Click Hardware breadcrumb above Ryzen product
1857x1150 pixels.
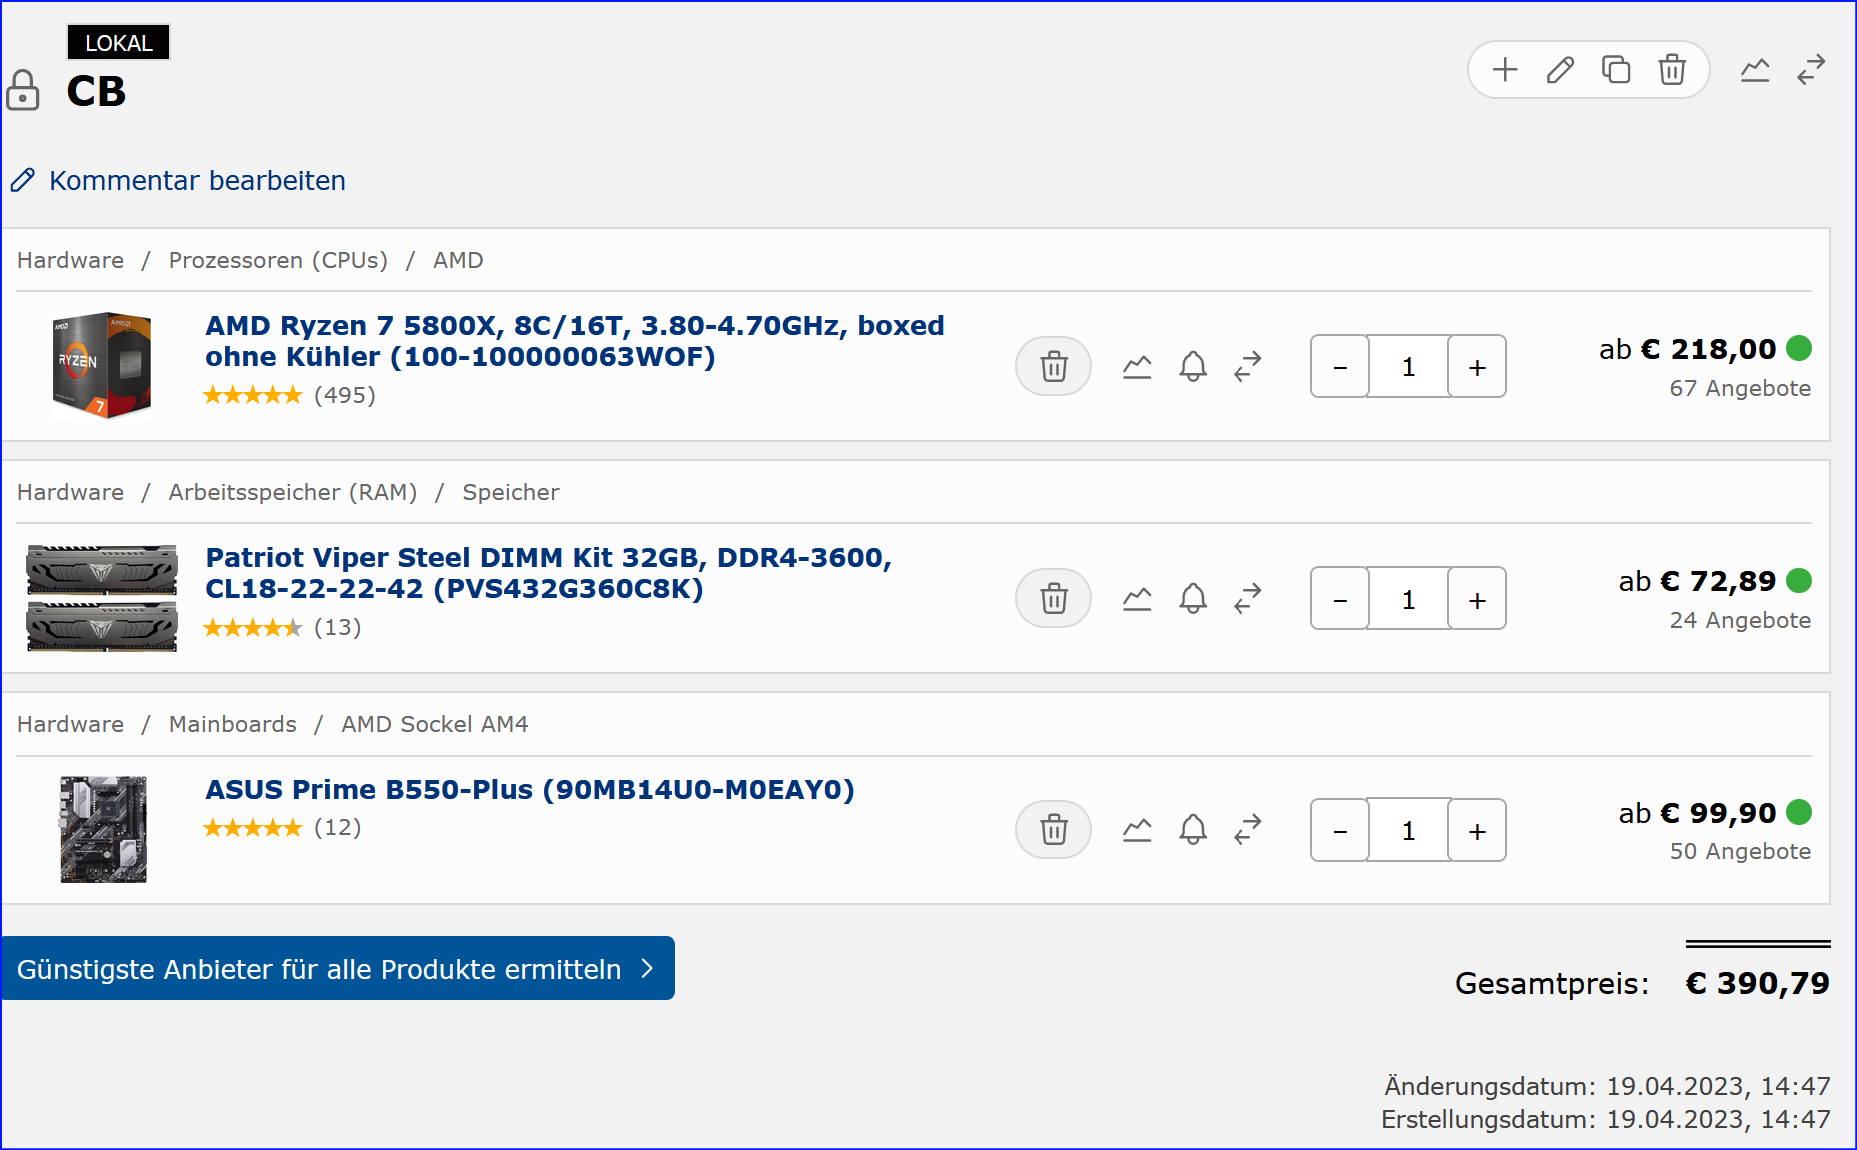[x=70, y=260]
